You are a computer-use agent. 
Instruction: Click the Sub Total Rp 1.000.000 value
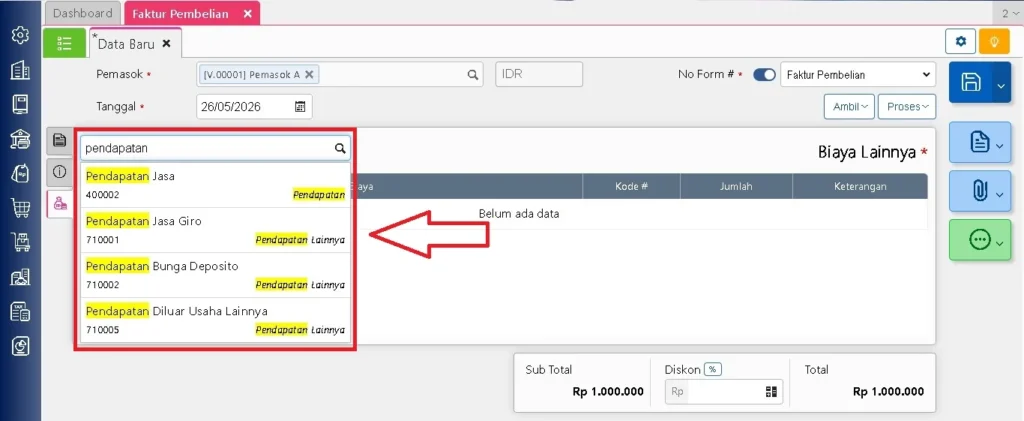click(x=608, y=392)
